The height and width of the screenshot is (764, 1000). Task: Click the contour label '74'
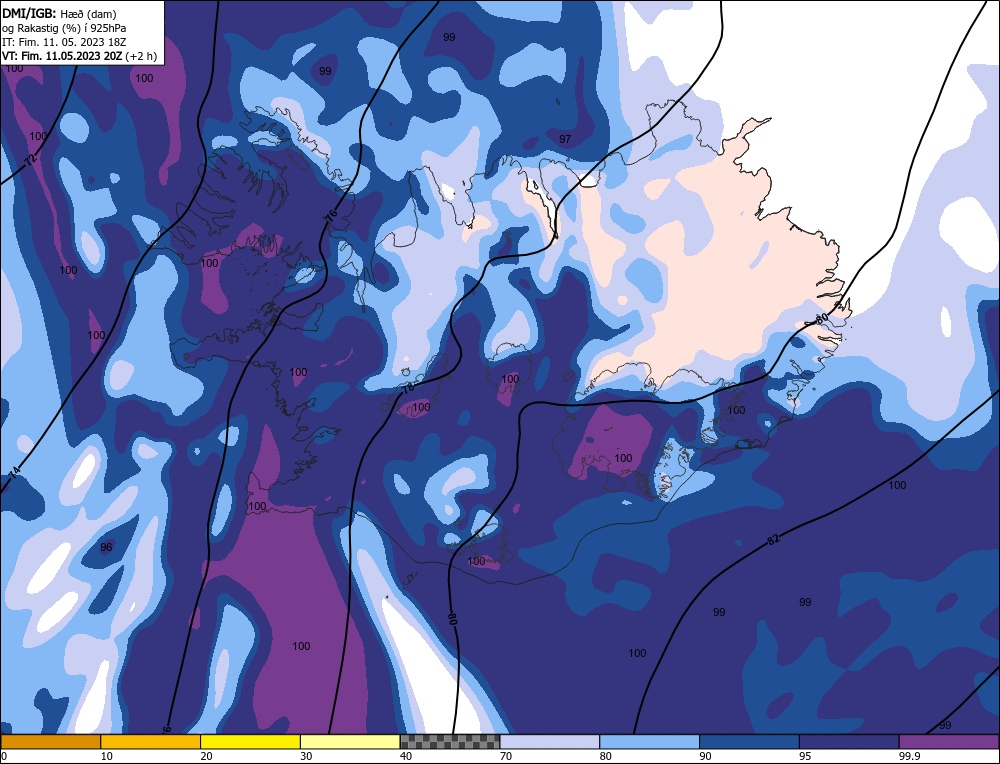click(x=15, y=473)
